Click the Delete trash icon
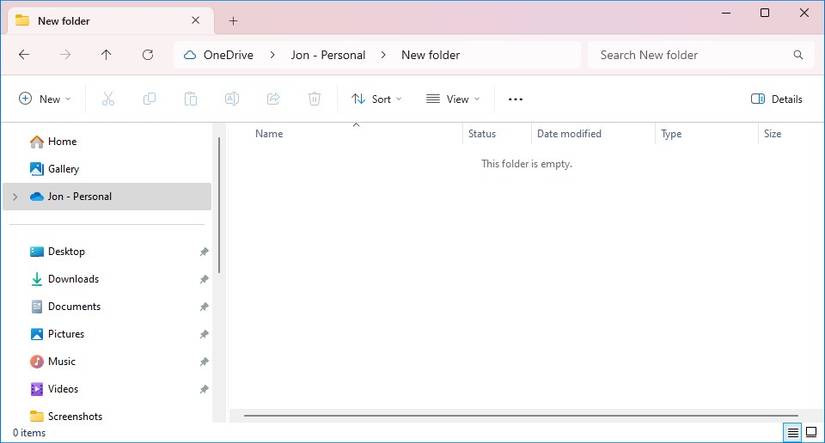 pos(314,99)
